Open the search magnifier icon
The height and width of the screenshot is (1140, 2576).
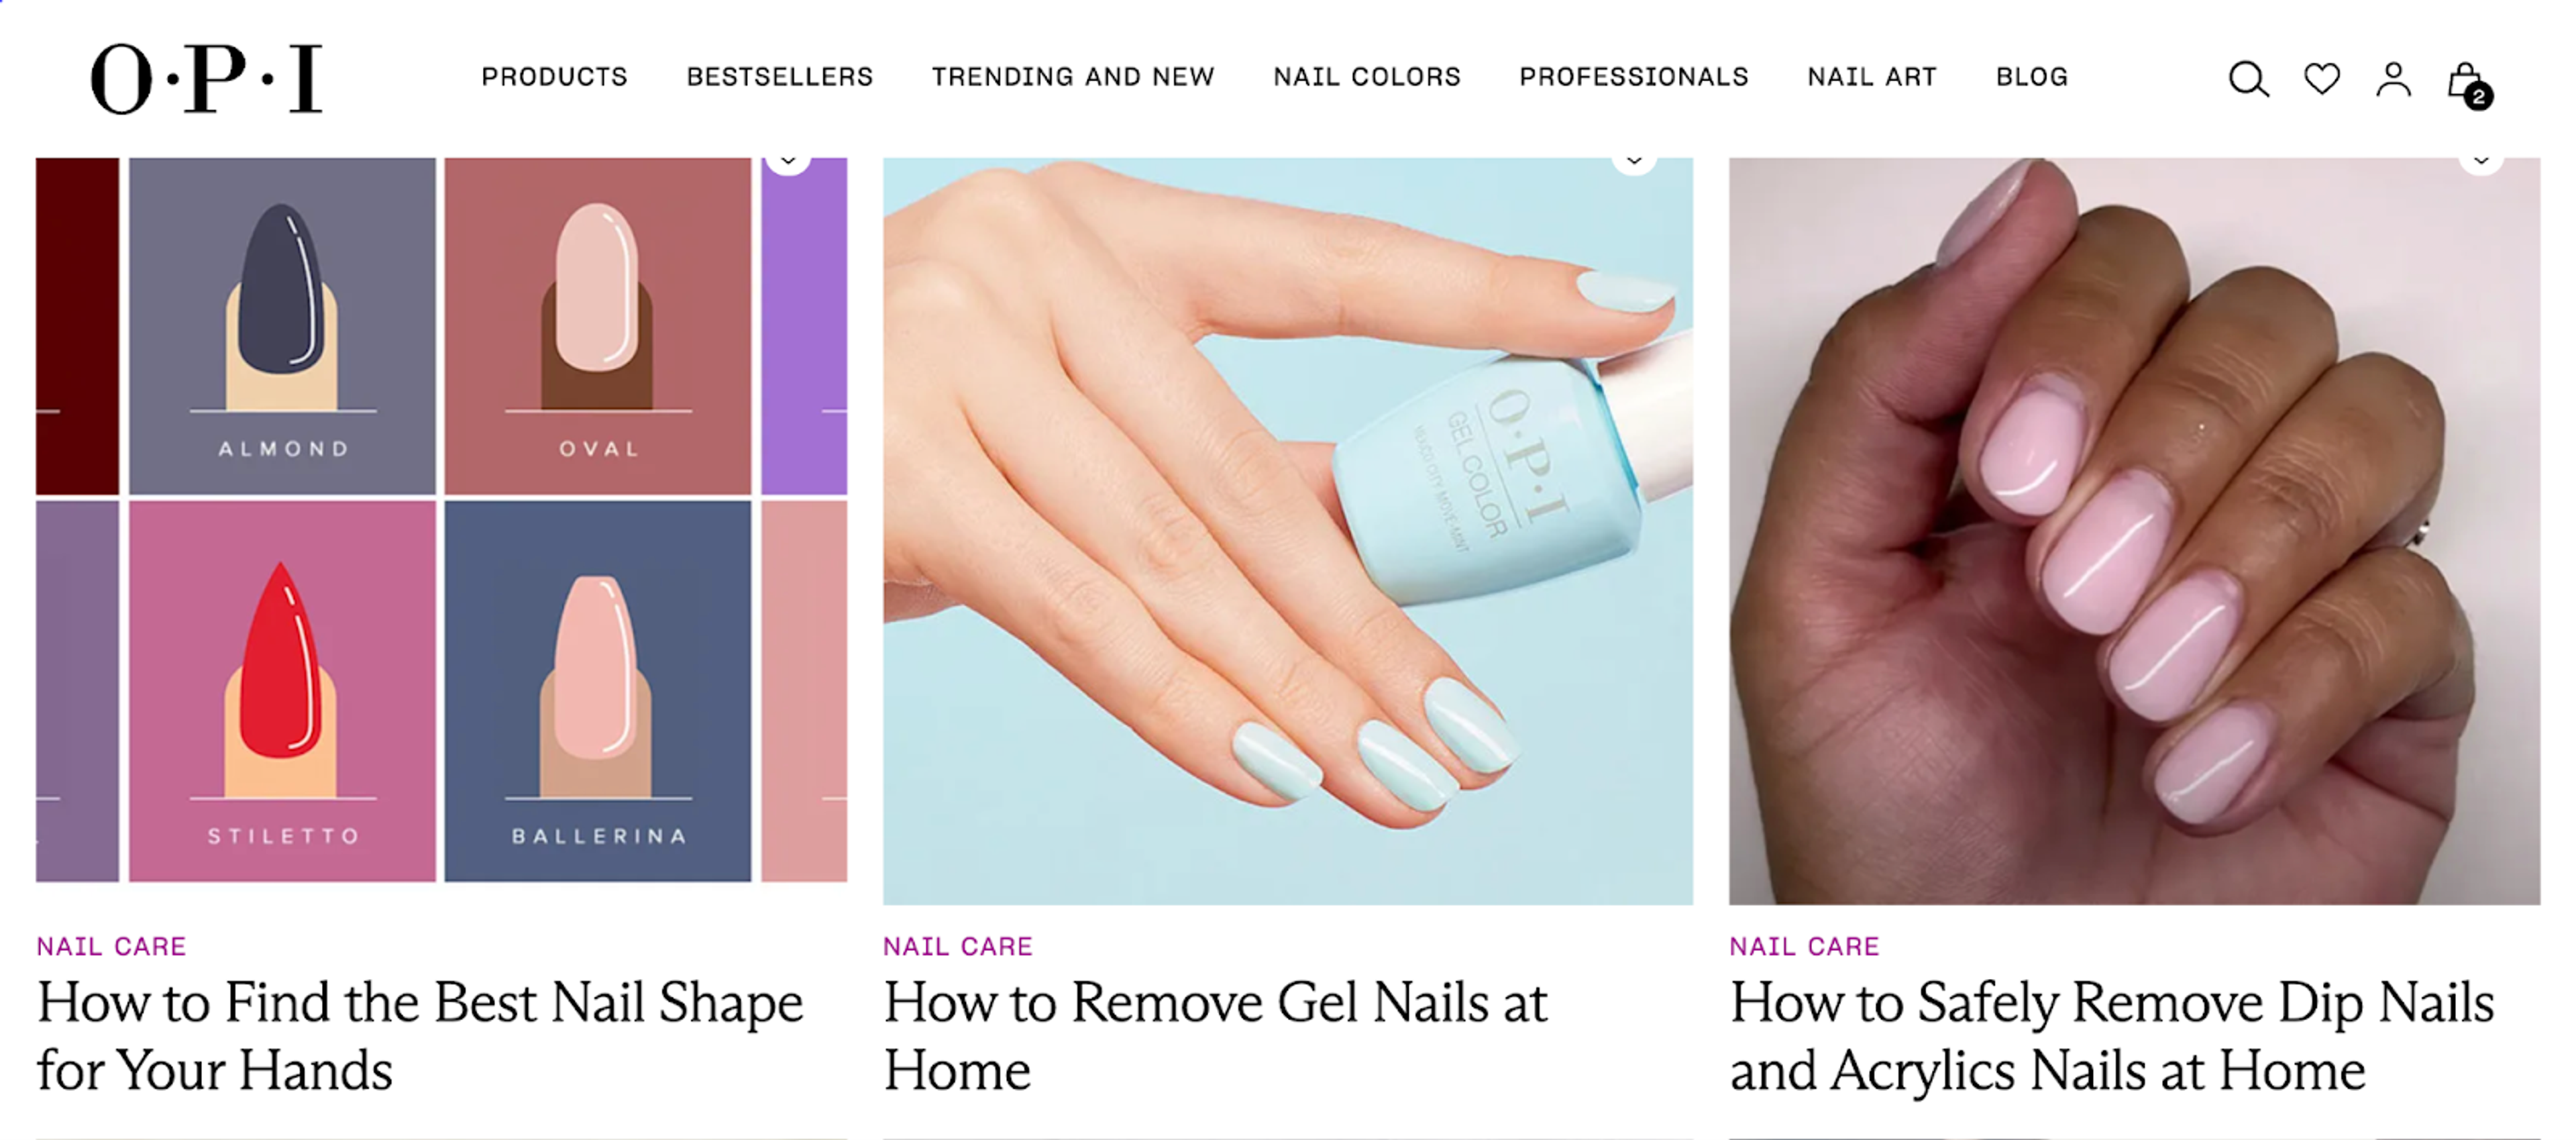click(2248, 78)
